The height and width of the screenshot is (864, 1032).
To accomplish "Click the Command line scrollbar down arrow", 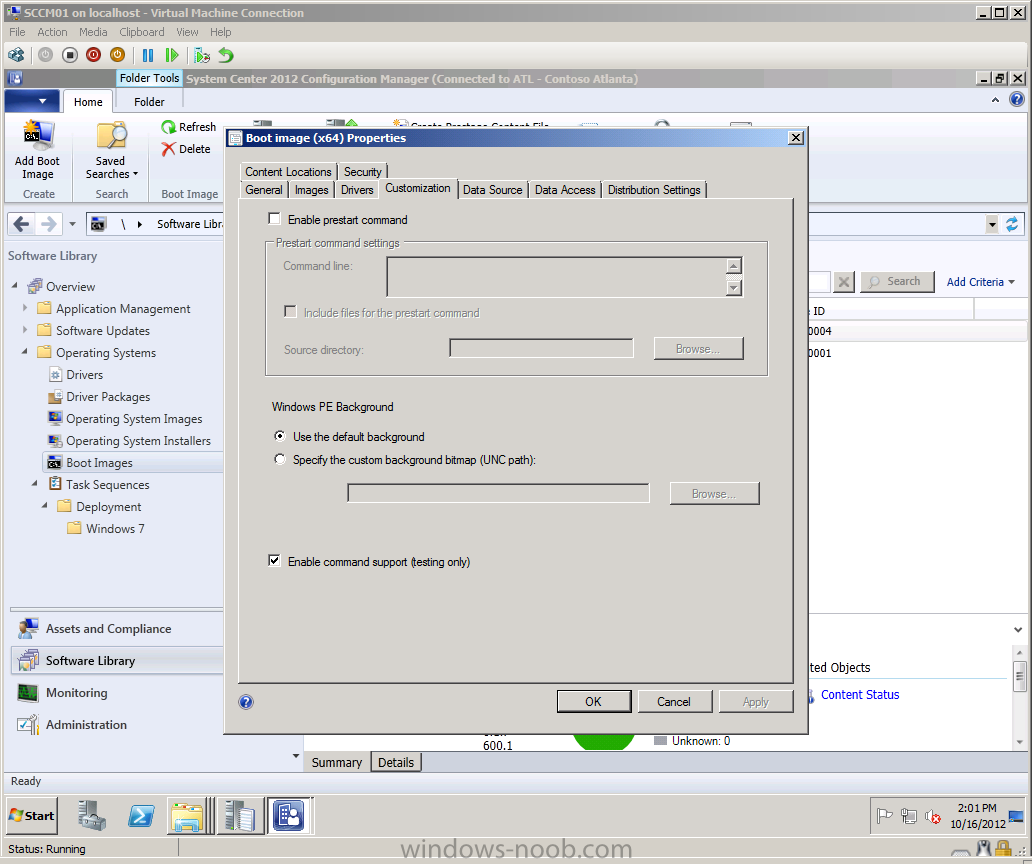I will [x=734, y=288].
